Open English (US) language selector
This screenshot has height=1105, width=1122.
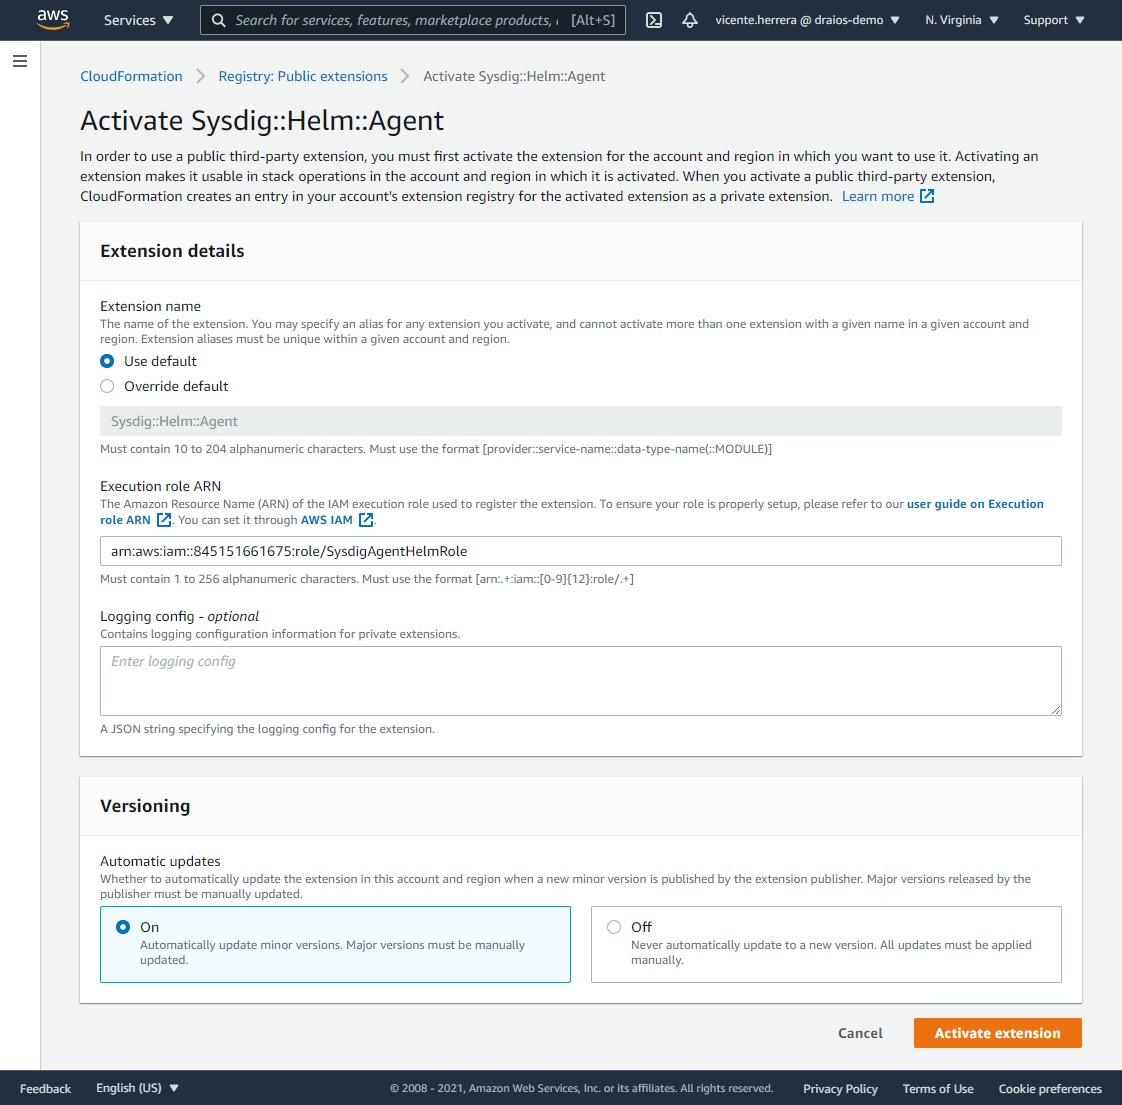click(x=137, y=1088)
